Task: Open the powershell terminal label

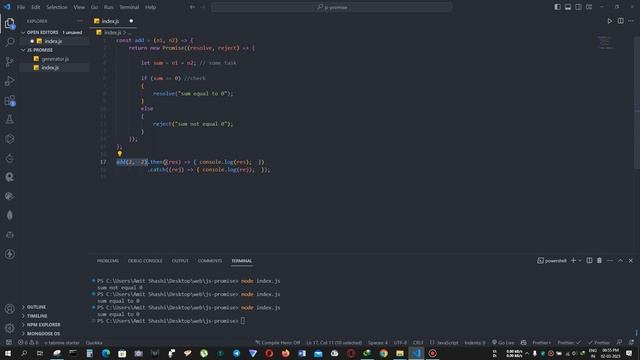Action: tap(552, 260)
